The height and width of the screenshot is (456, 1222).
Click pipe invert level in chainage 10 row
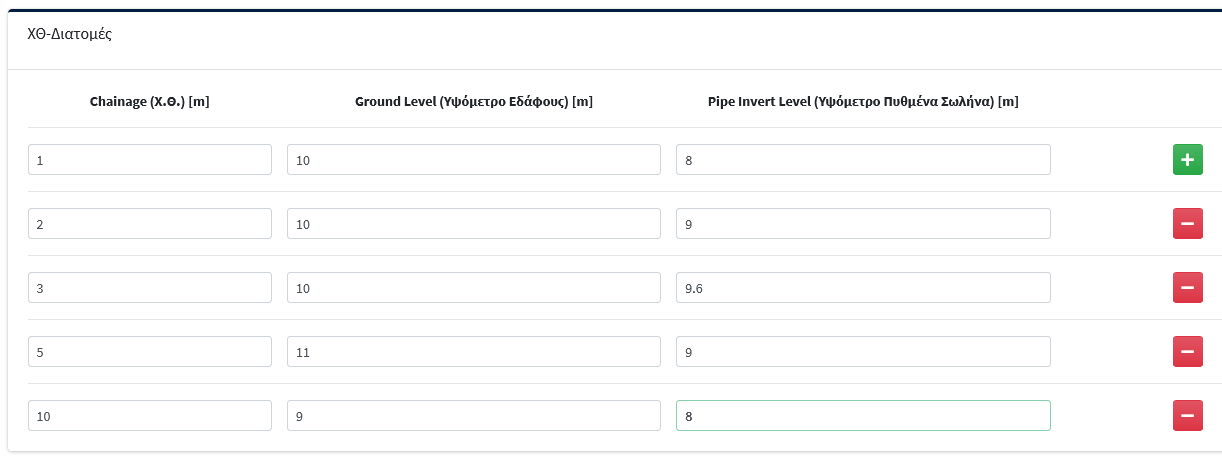(863, 416)
